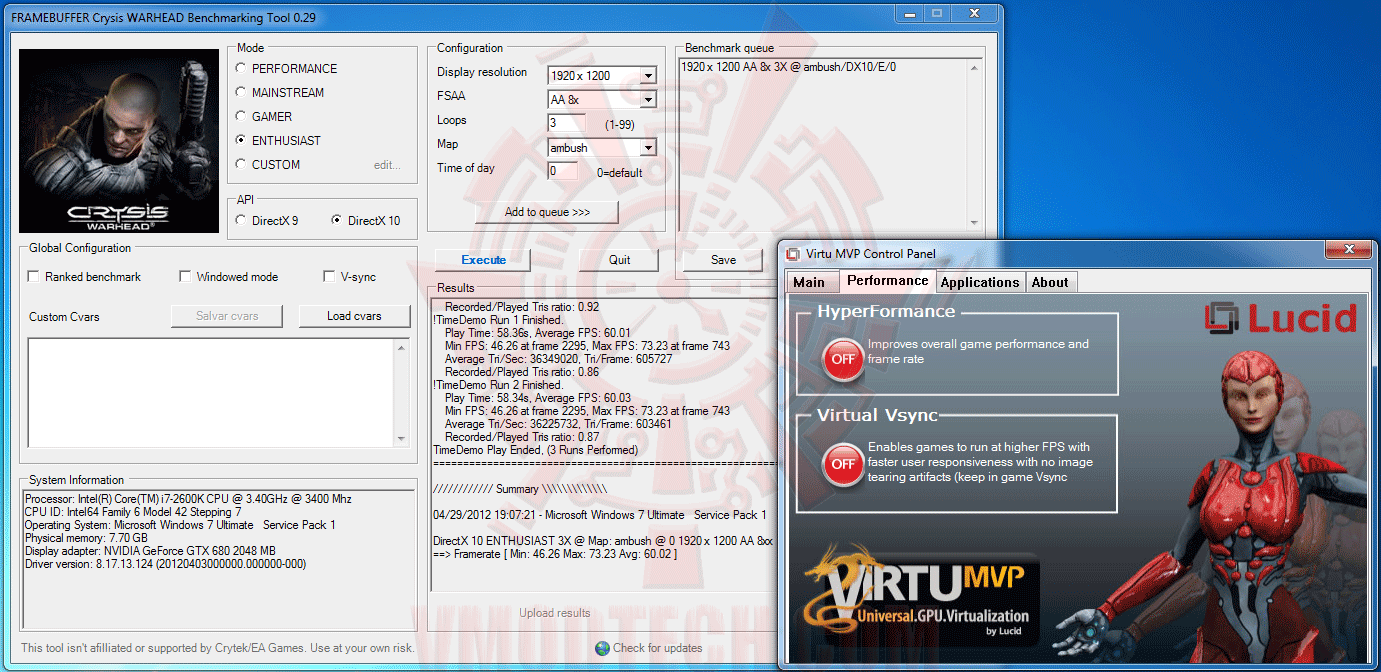The image size is (1381, 672).
Task: Toggle the HyperFormance OFF button
Action: 843,359
